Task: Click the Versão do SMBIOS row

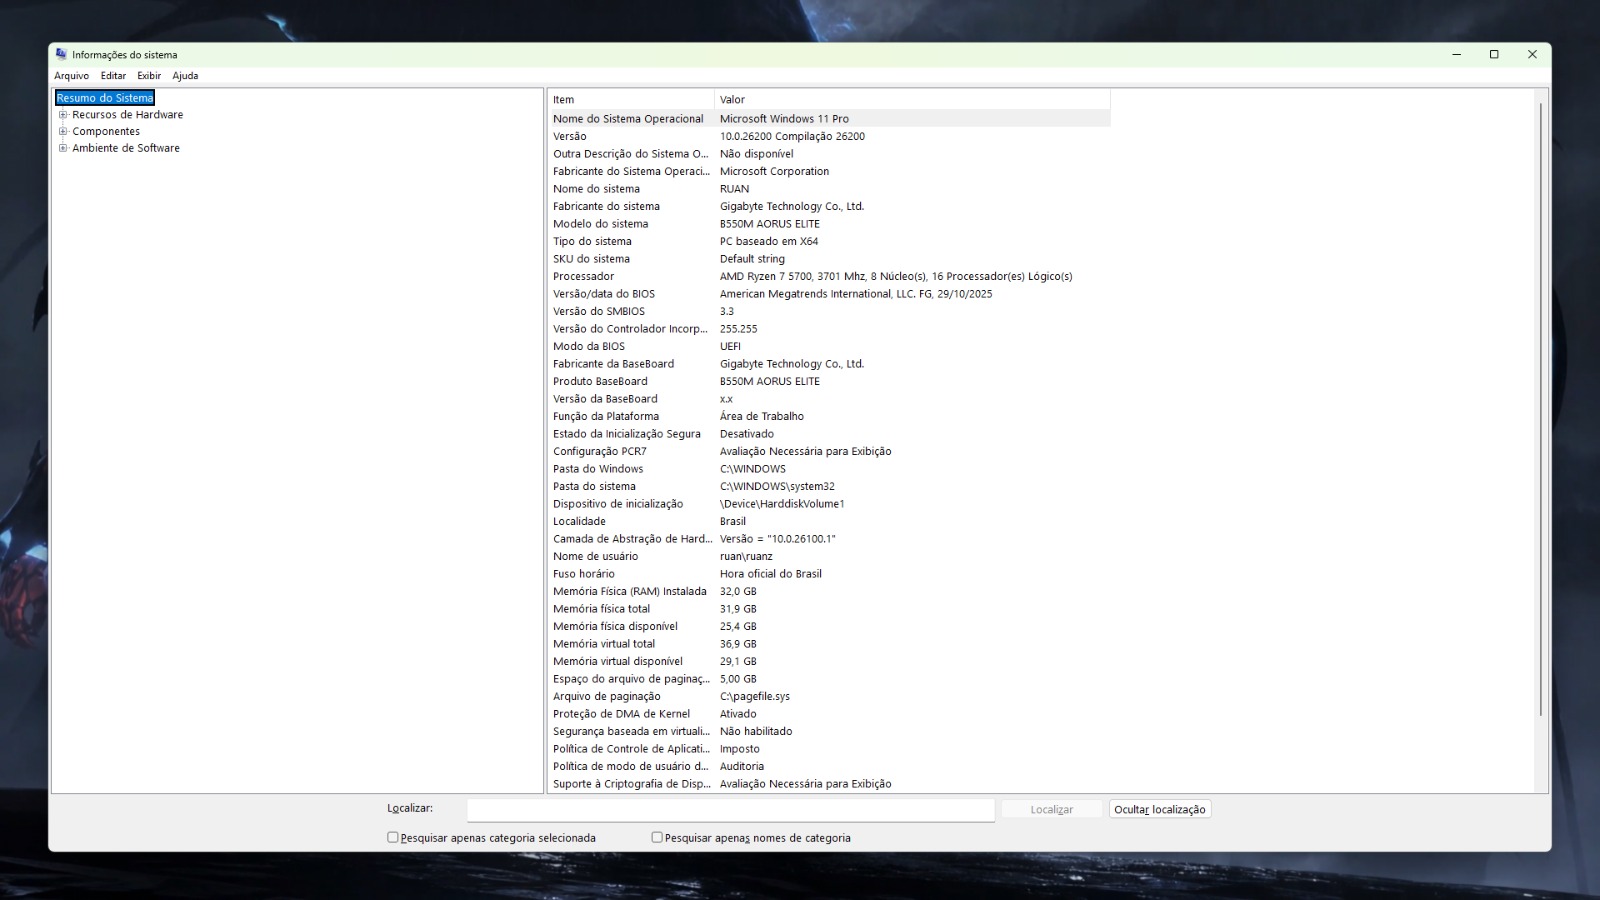Action: pos(829,312)
